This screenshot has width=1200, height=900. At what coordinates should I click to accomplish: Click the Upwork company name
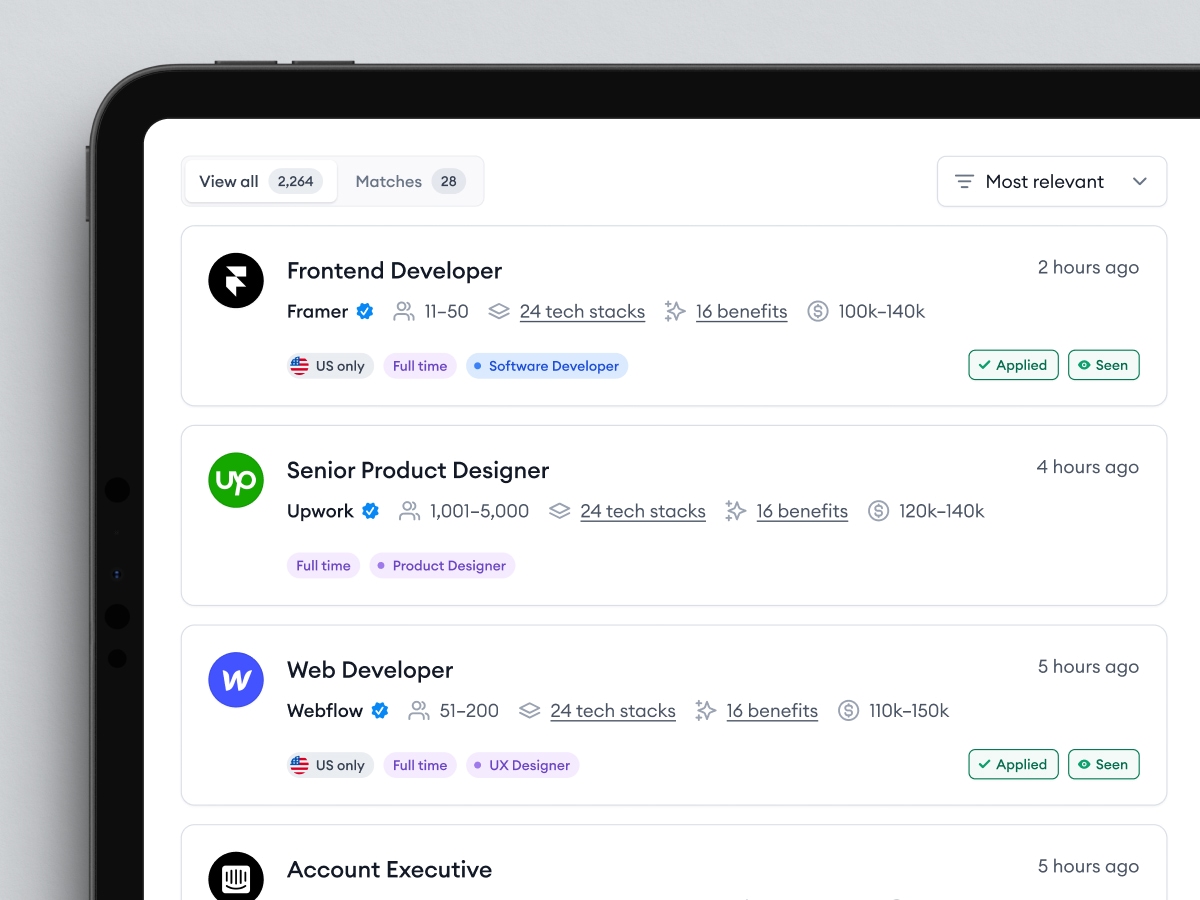click(x=321, y=511)
